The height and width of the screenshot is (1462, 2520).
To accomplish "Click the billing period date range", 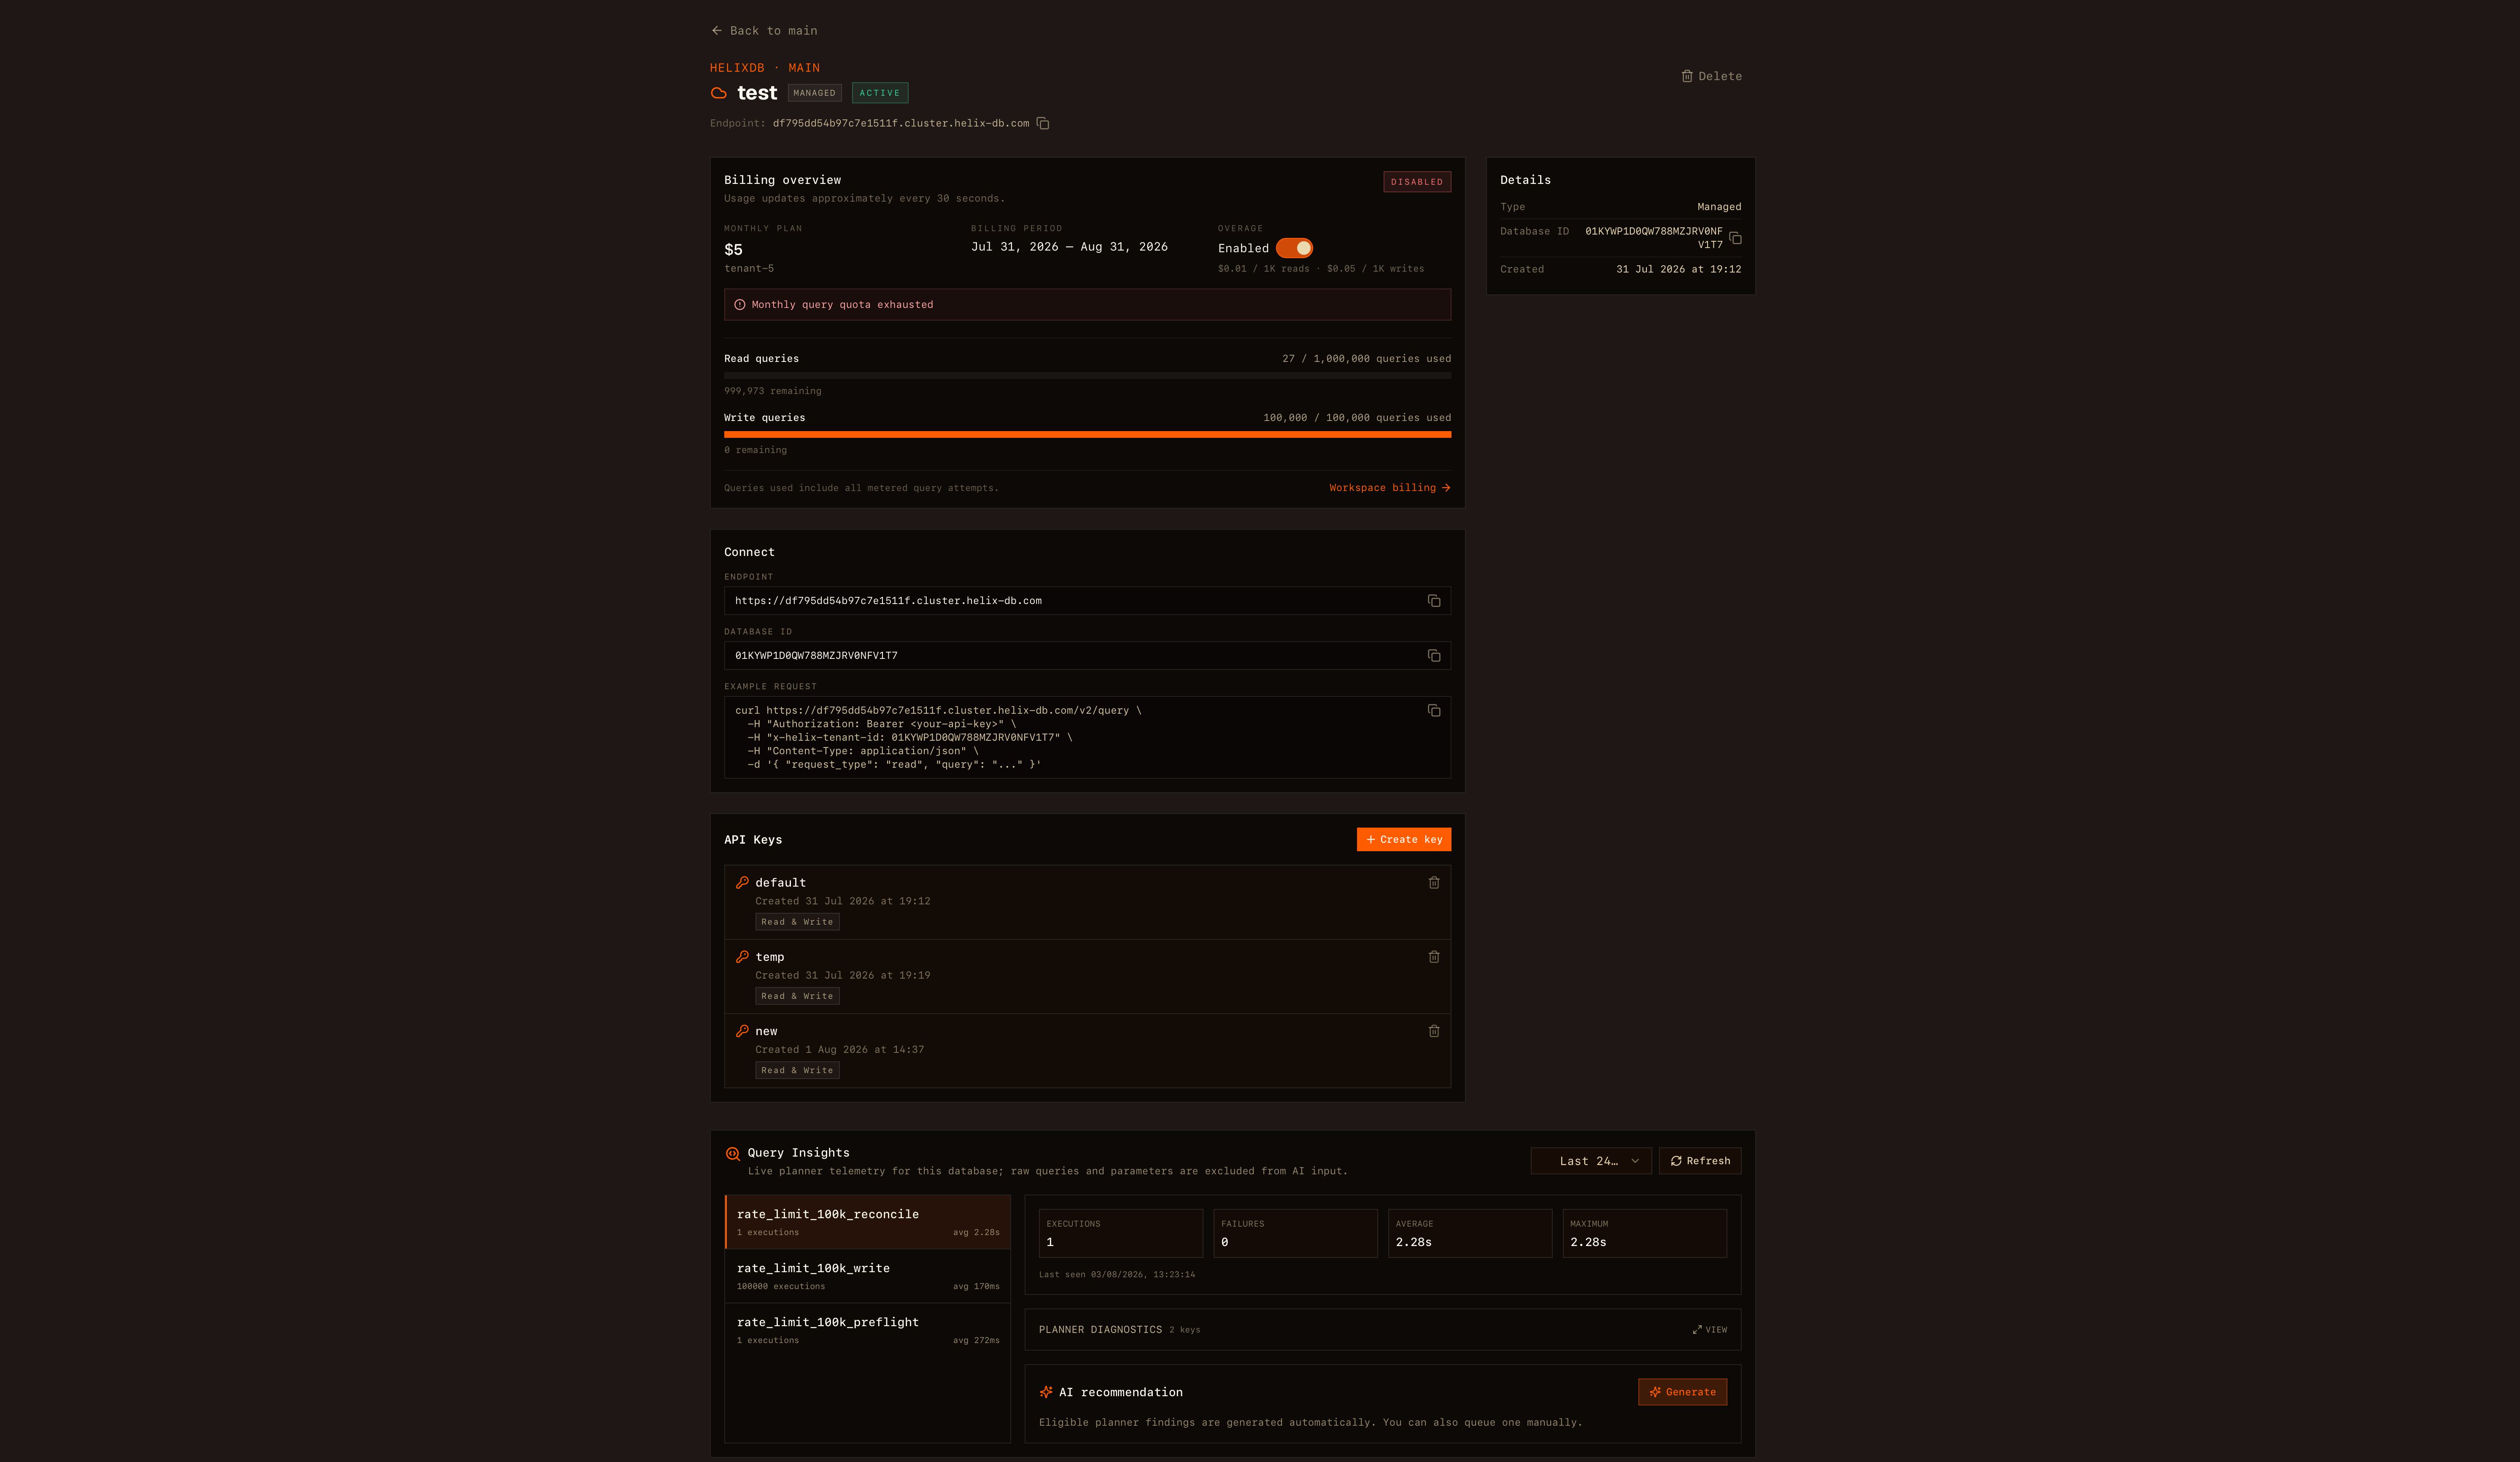I will tap(1069, 247).
